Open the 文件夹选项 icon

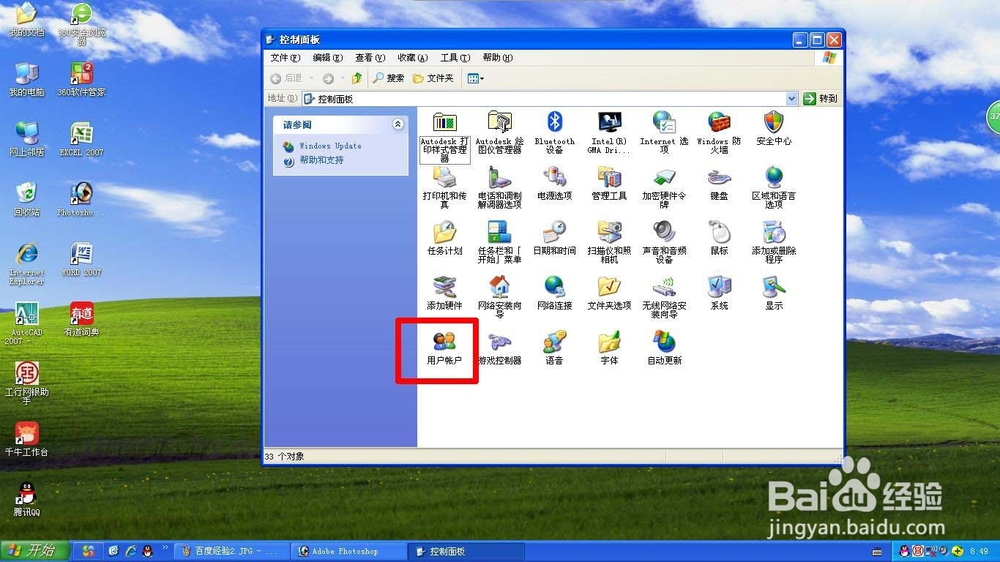(x=609, y=293)
